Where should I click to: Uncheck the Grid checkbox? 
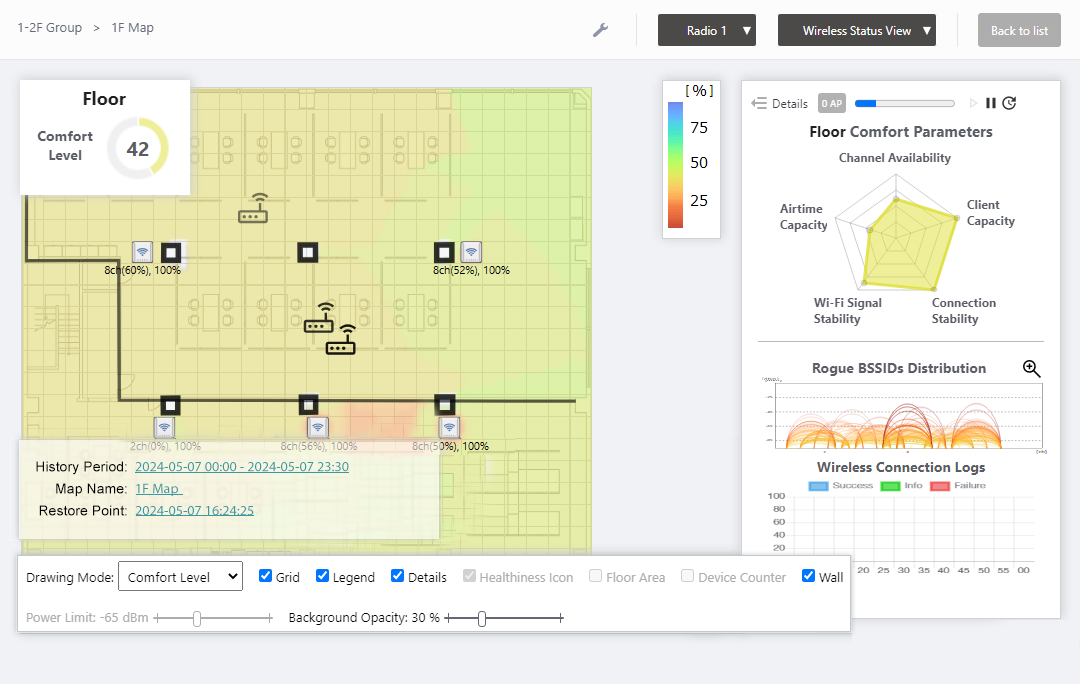point(265,576)
